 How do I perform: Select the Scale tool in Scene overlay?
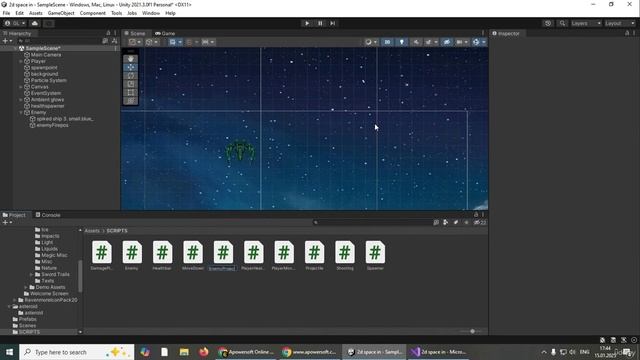tap(131, 84)
